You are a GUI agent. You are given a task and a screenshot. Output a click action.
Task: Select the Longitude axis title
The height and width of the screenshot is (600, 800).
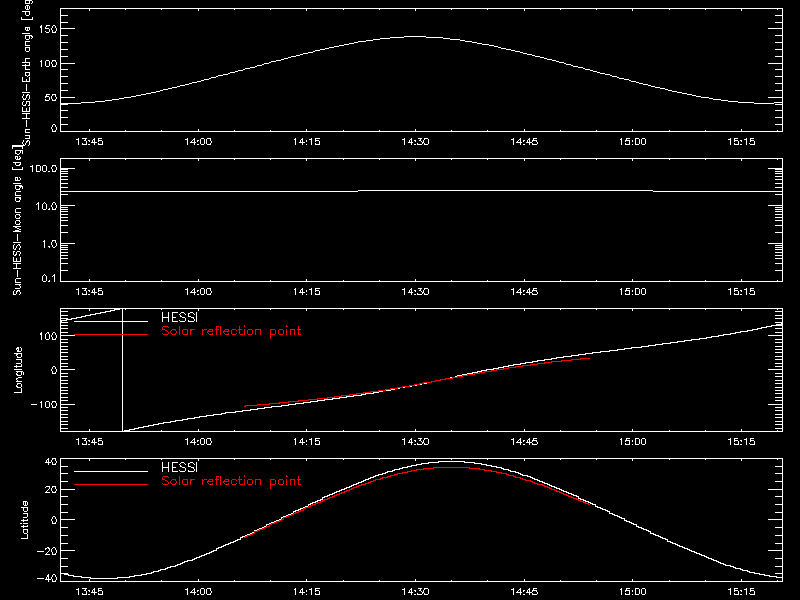pyautogui.click(x=18, y=370)
